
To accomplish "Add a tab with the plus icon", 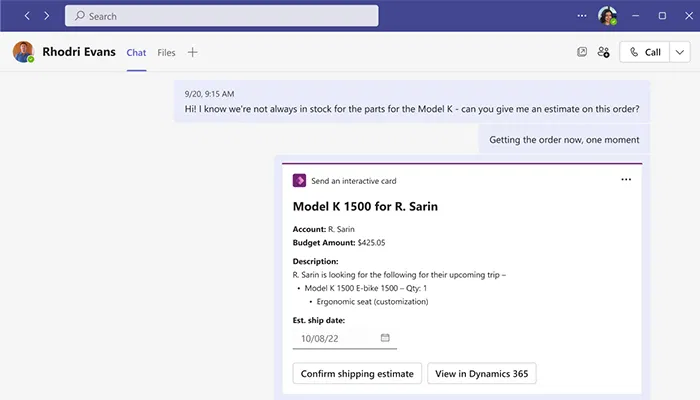I will (x=193, y=52).
